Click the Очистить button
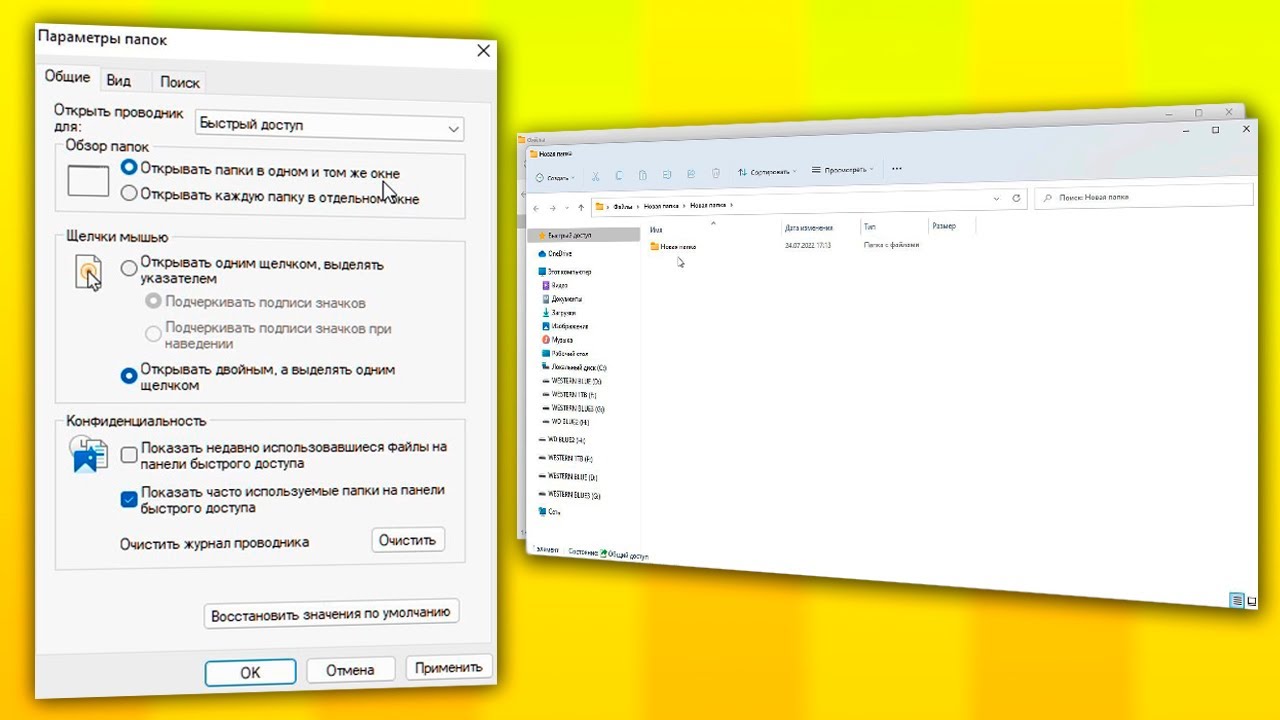 [408, 540]
